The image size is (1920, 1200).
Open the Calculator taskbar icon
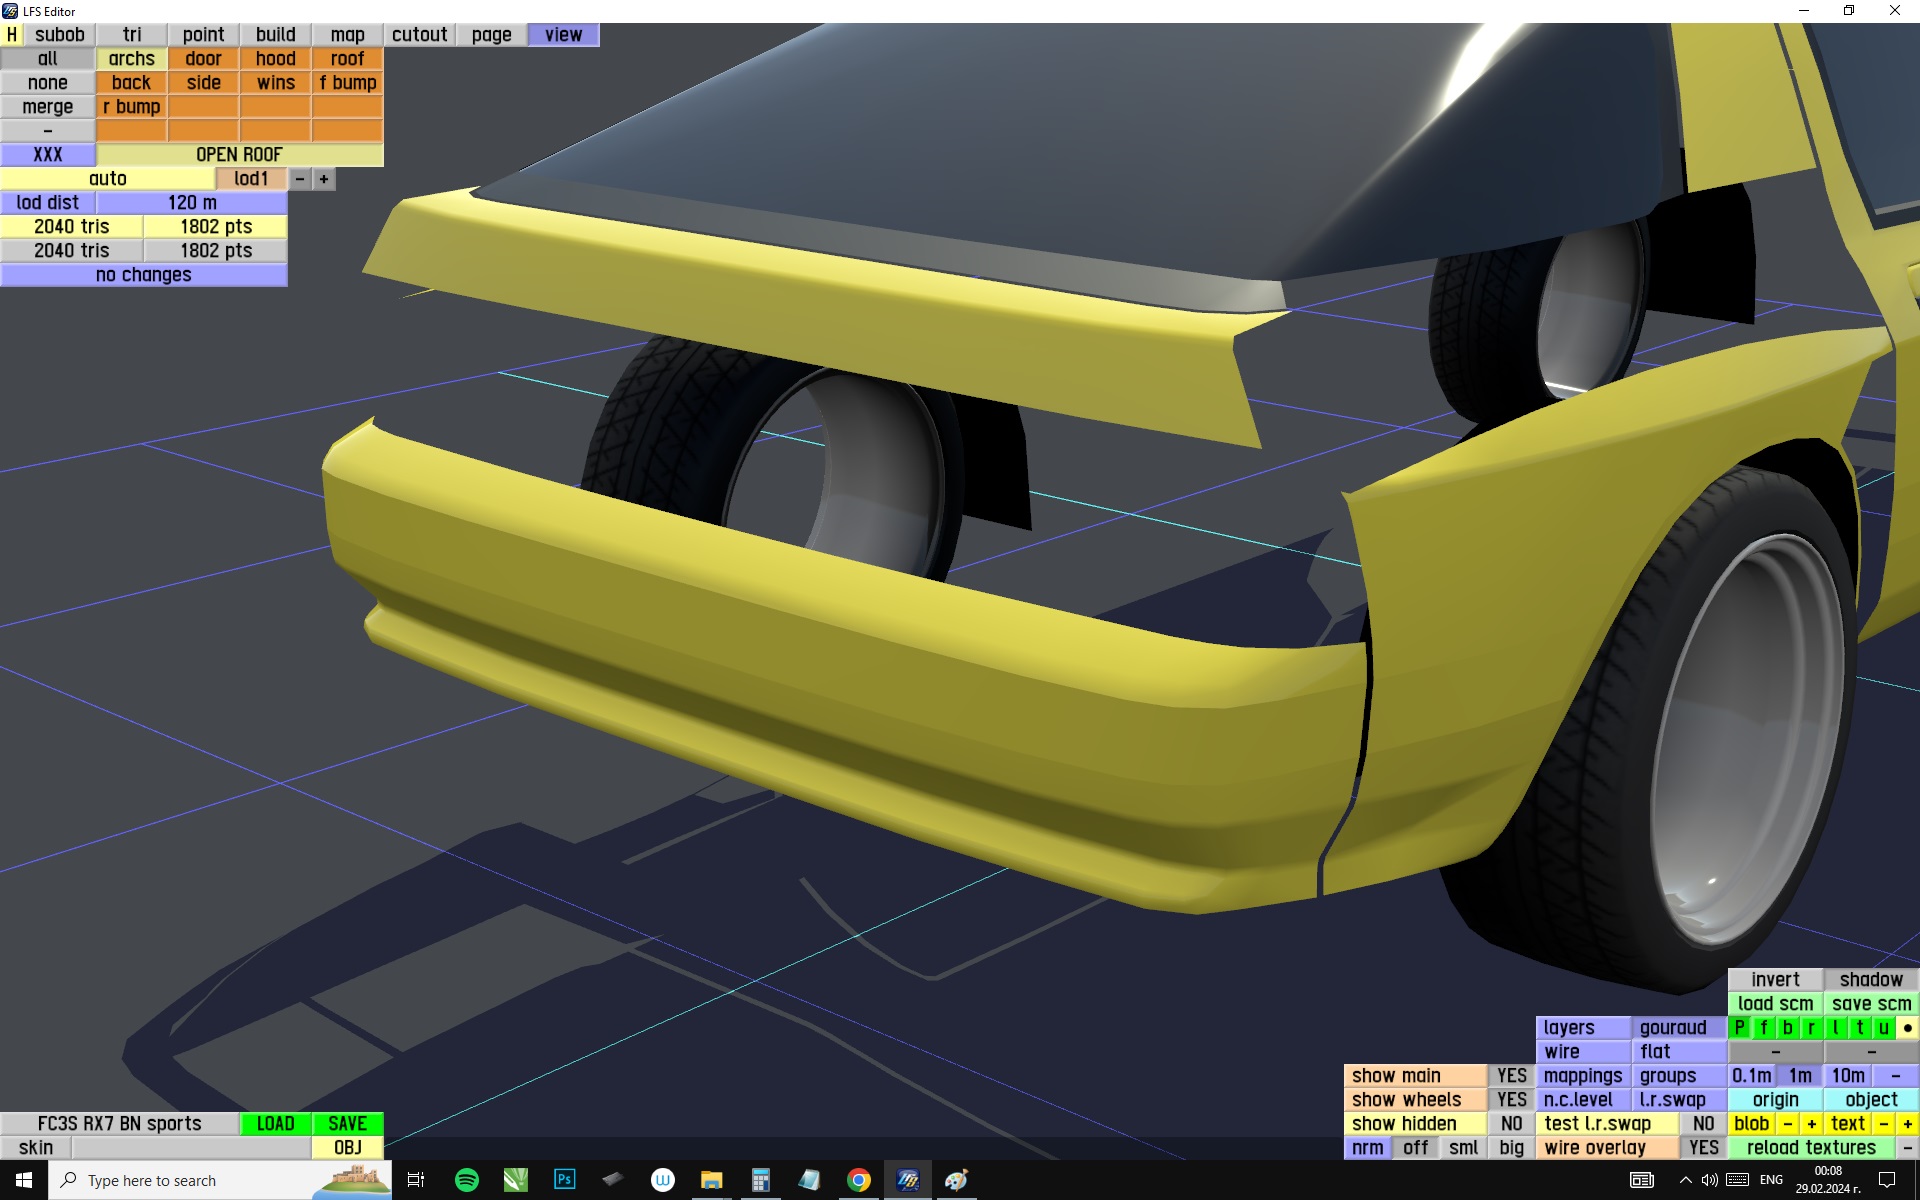click(760, 1180)
